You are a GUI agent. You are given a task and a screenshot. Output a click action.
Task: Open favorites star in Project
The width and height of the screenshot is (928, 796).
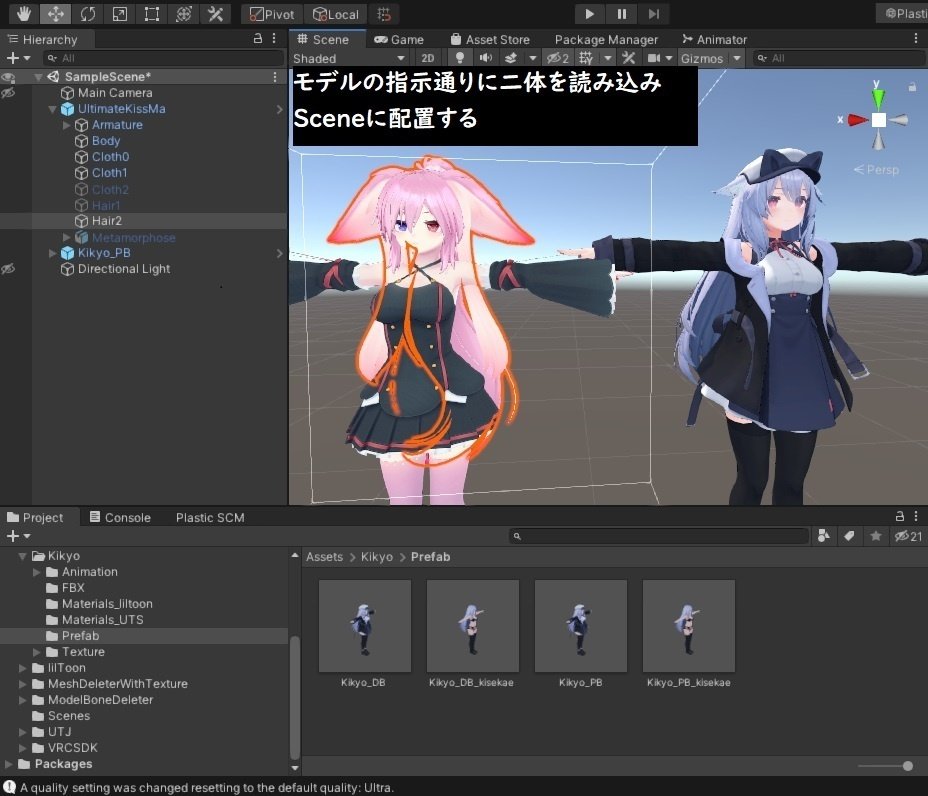point(876,536)
